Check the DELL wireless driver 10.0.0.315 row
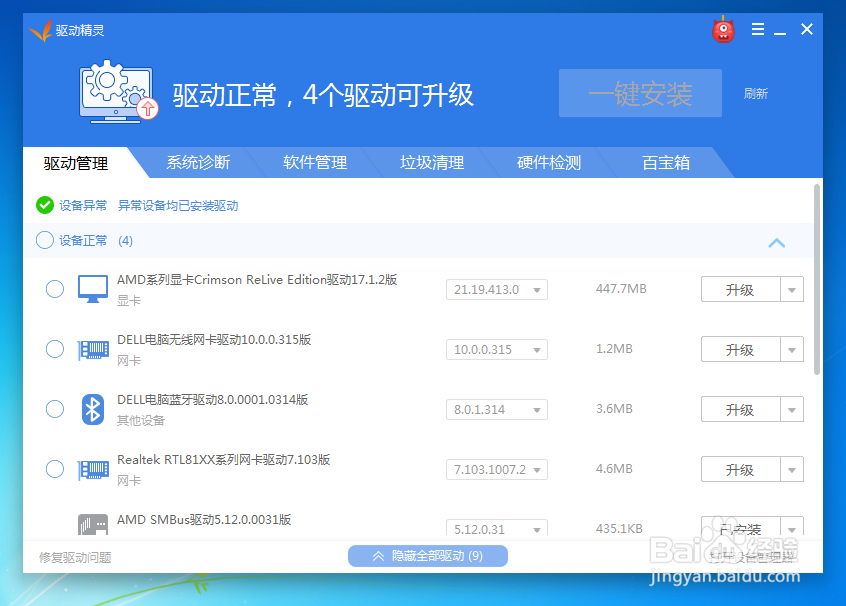The height and width of the screenshot is (606, 846). (54, 349)
